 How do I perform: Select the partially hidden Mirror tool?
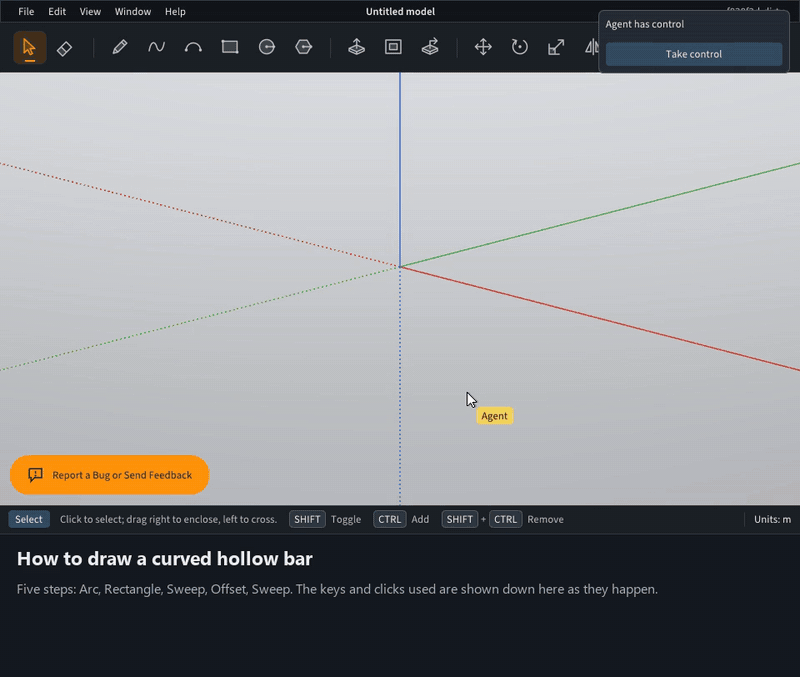click(591, 47)
